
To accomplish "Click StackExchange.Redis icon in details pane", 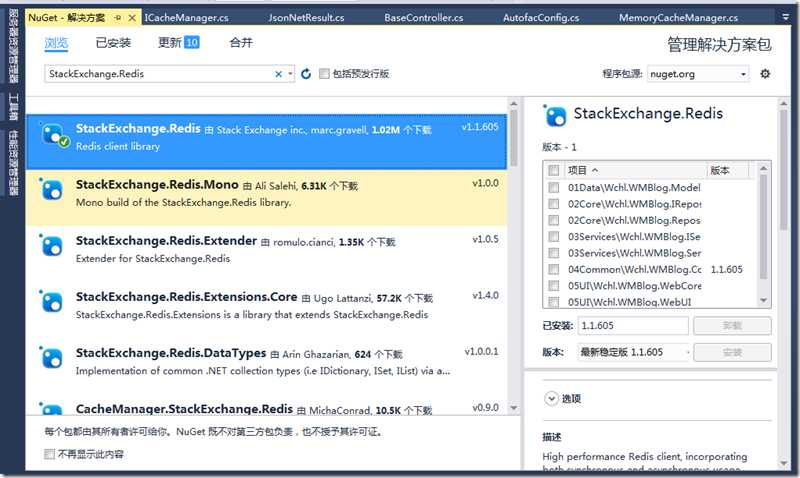I will point(555,115).
